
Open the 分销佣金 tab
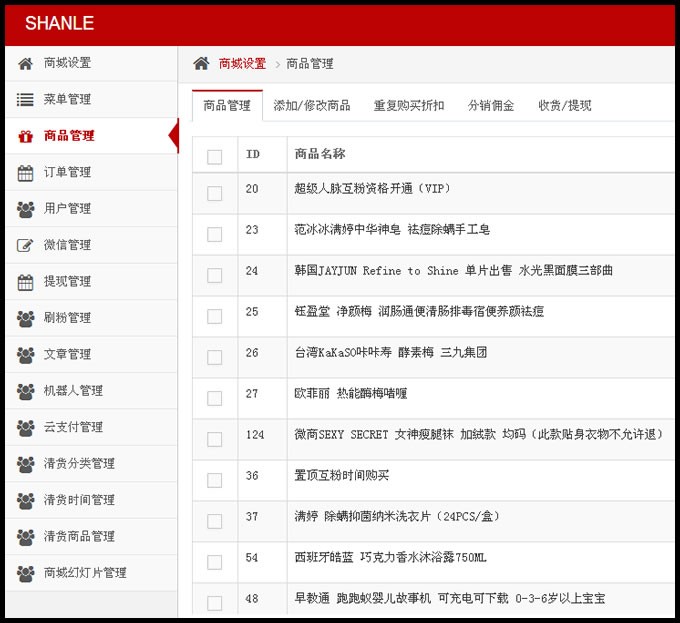point(491,105)
